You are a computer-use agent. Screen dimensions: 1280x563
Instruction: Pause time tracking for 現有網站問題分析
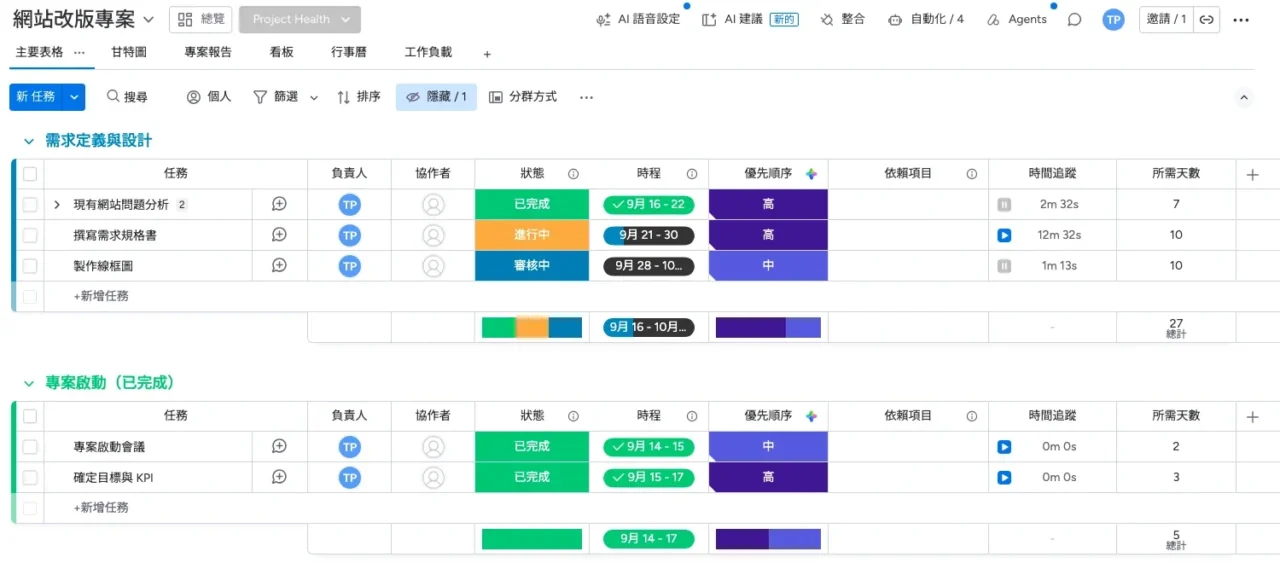(x=1004, y=204)
